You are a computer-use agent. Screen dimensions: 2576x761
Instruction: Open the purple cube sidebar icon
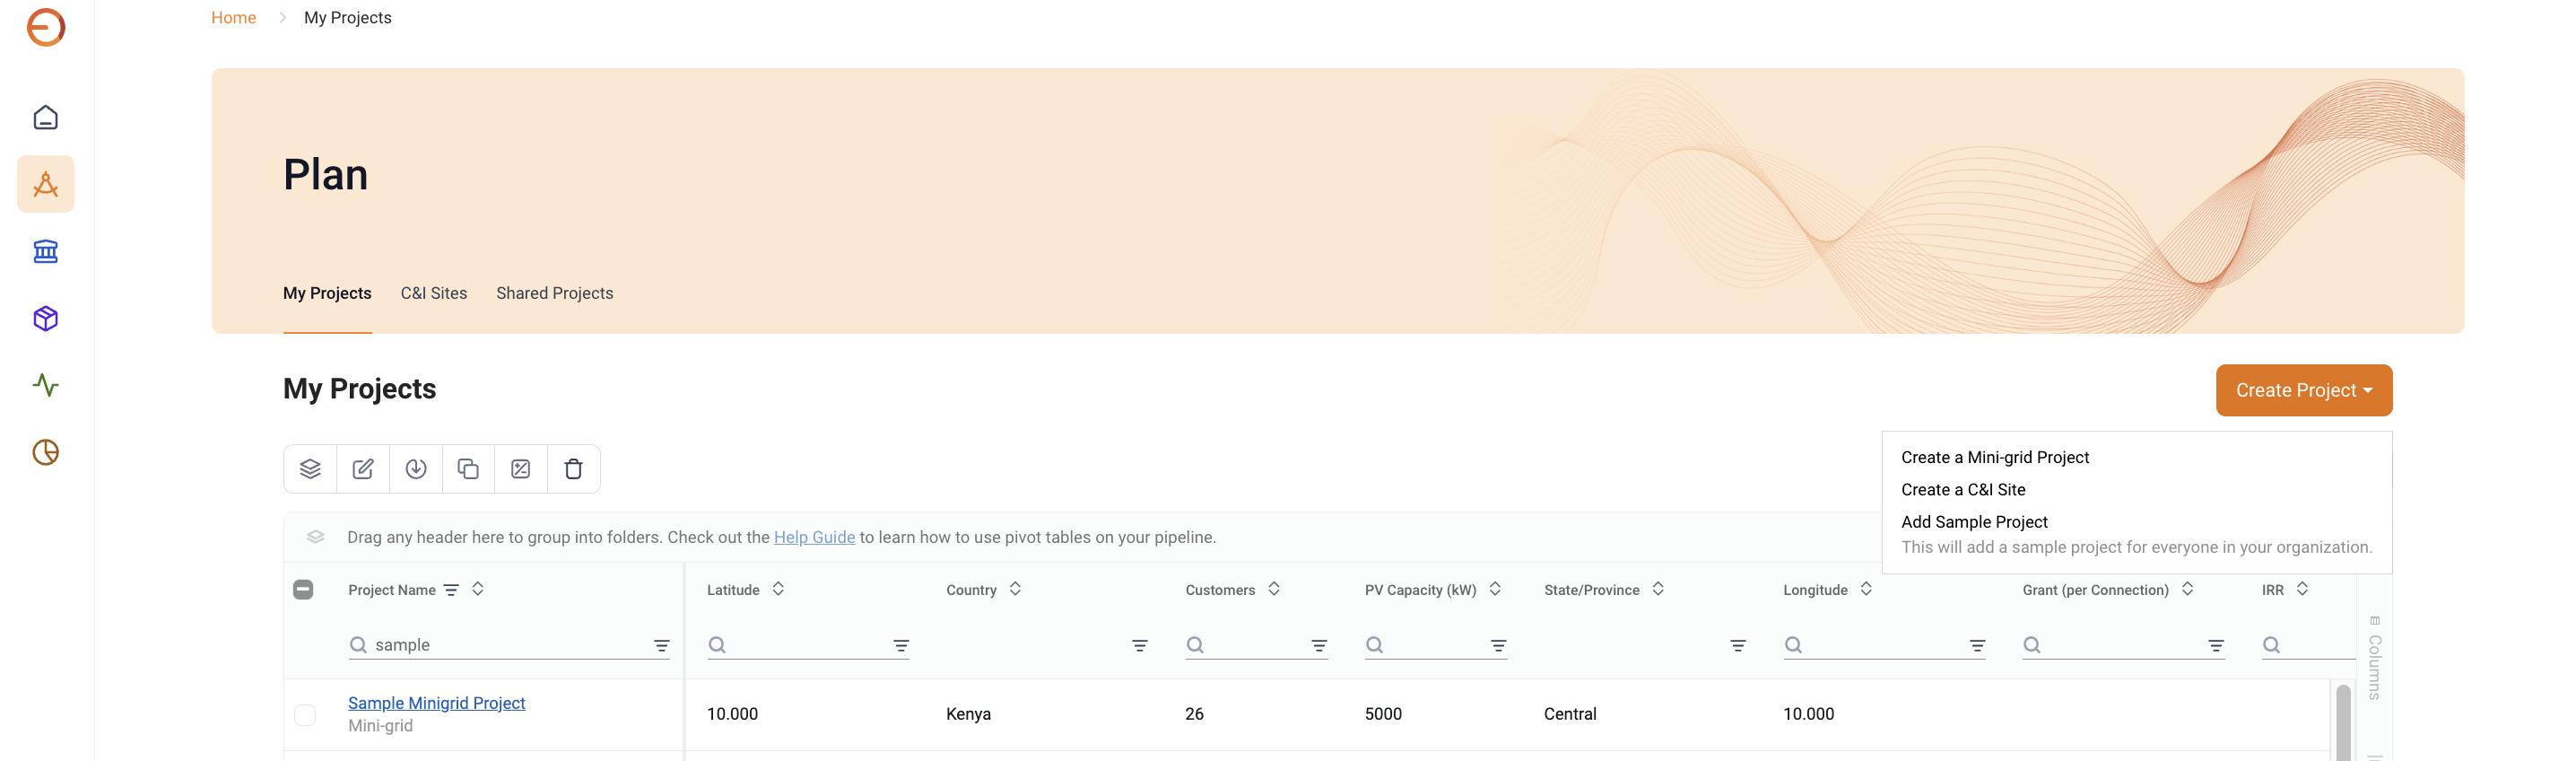[46, 318]
